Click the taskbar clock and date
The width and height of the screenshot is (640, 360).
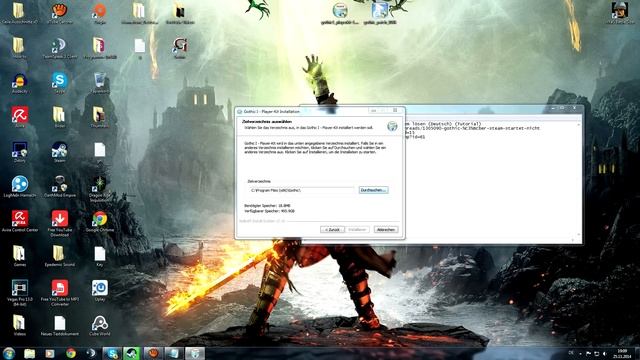(x=622, y=354)
